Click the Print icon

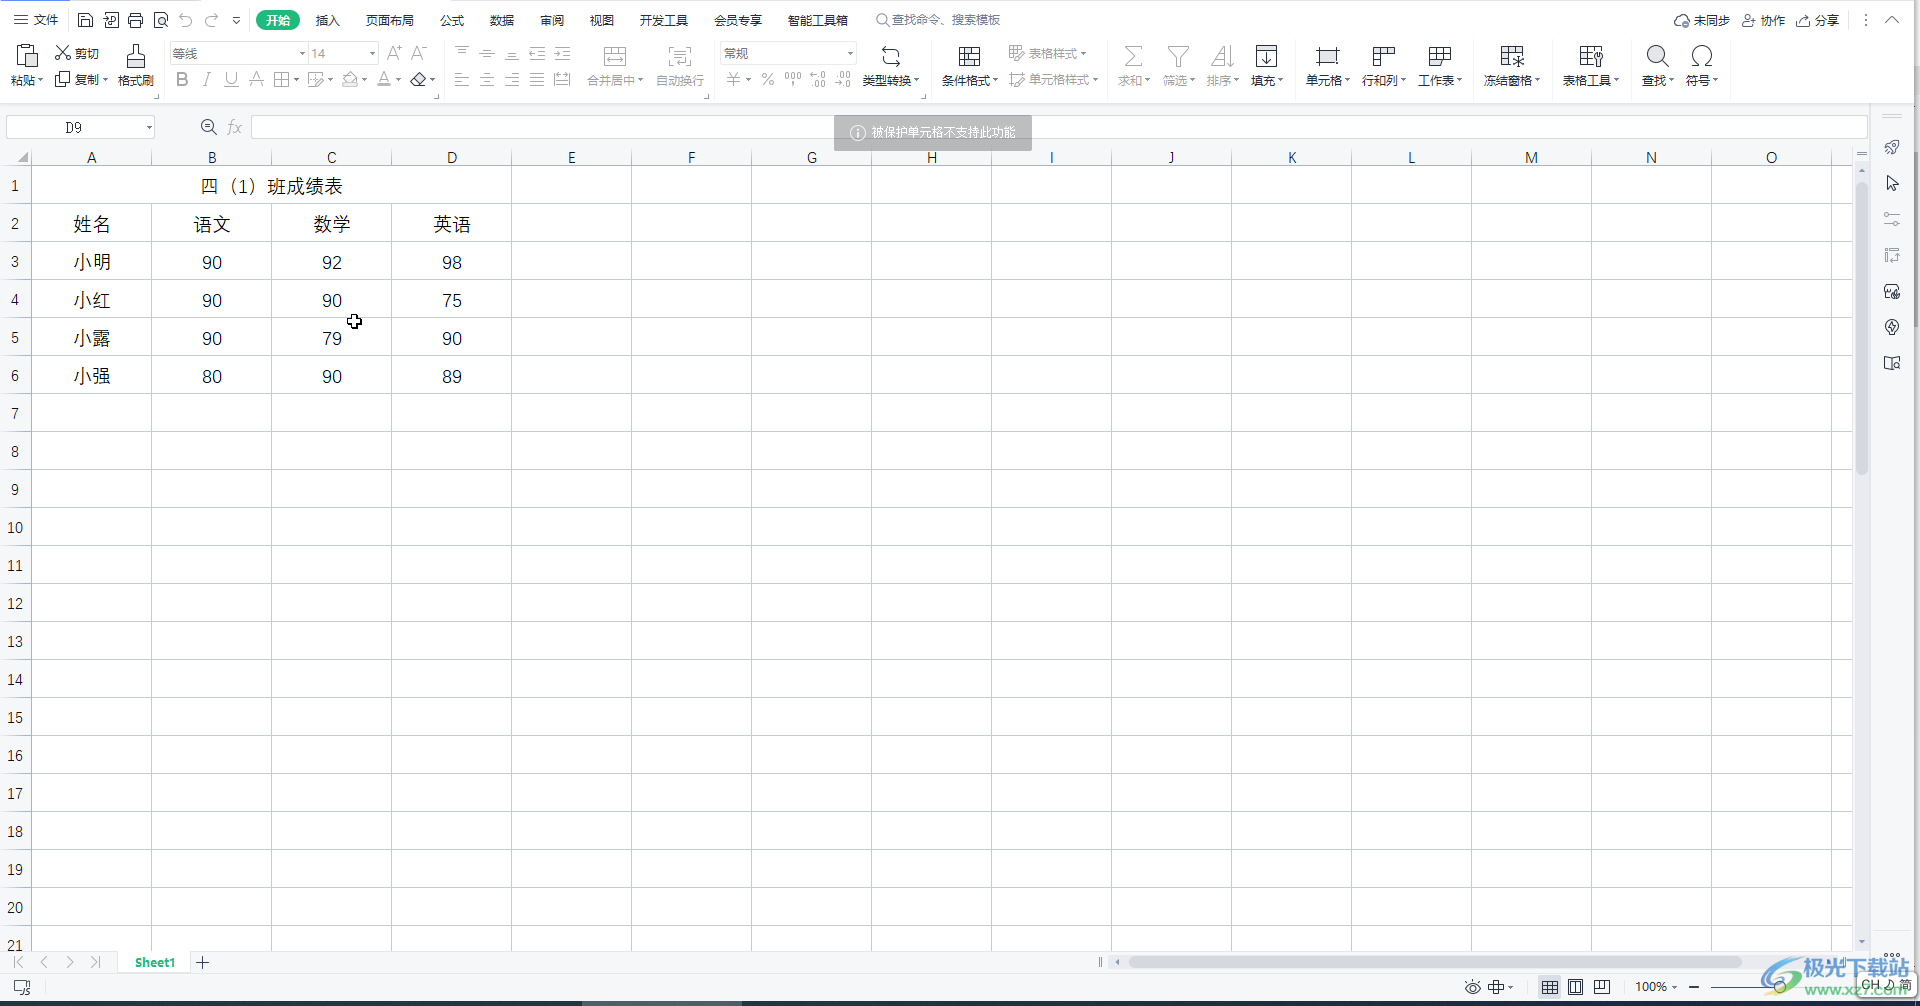(x=135, y=20)
